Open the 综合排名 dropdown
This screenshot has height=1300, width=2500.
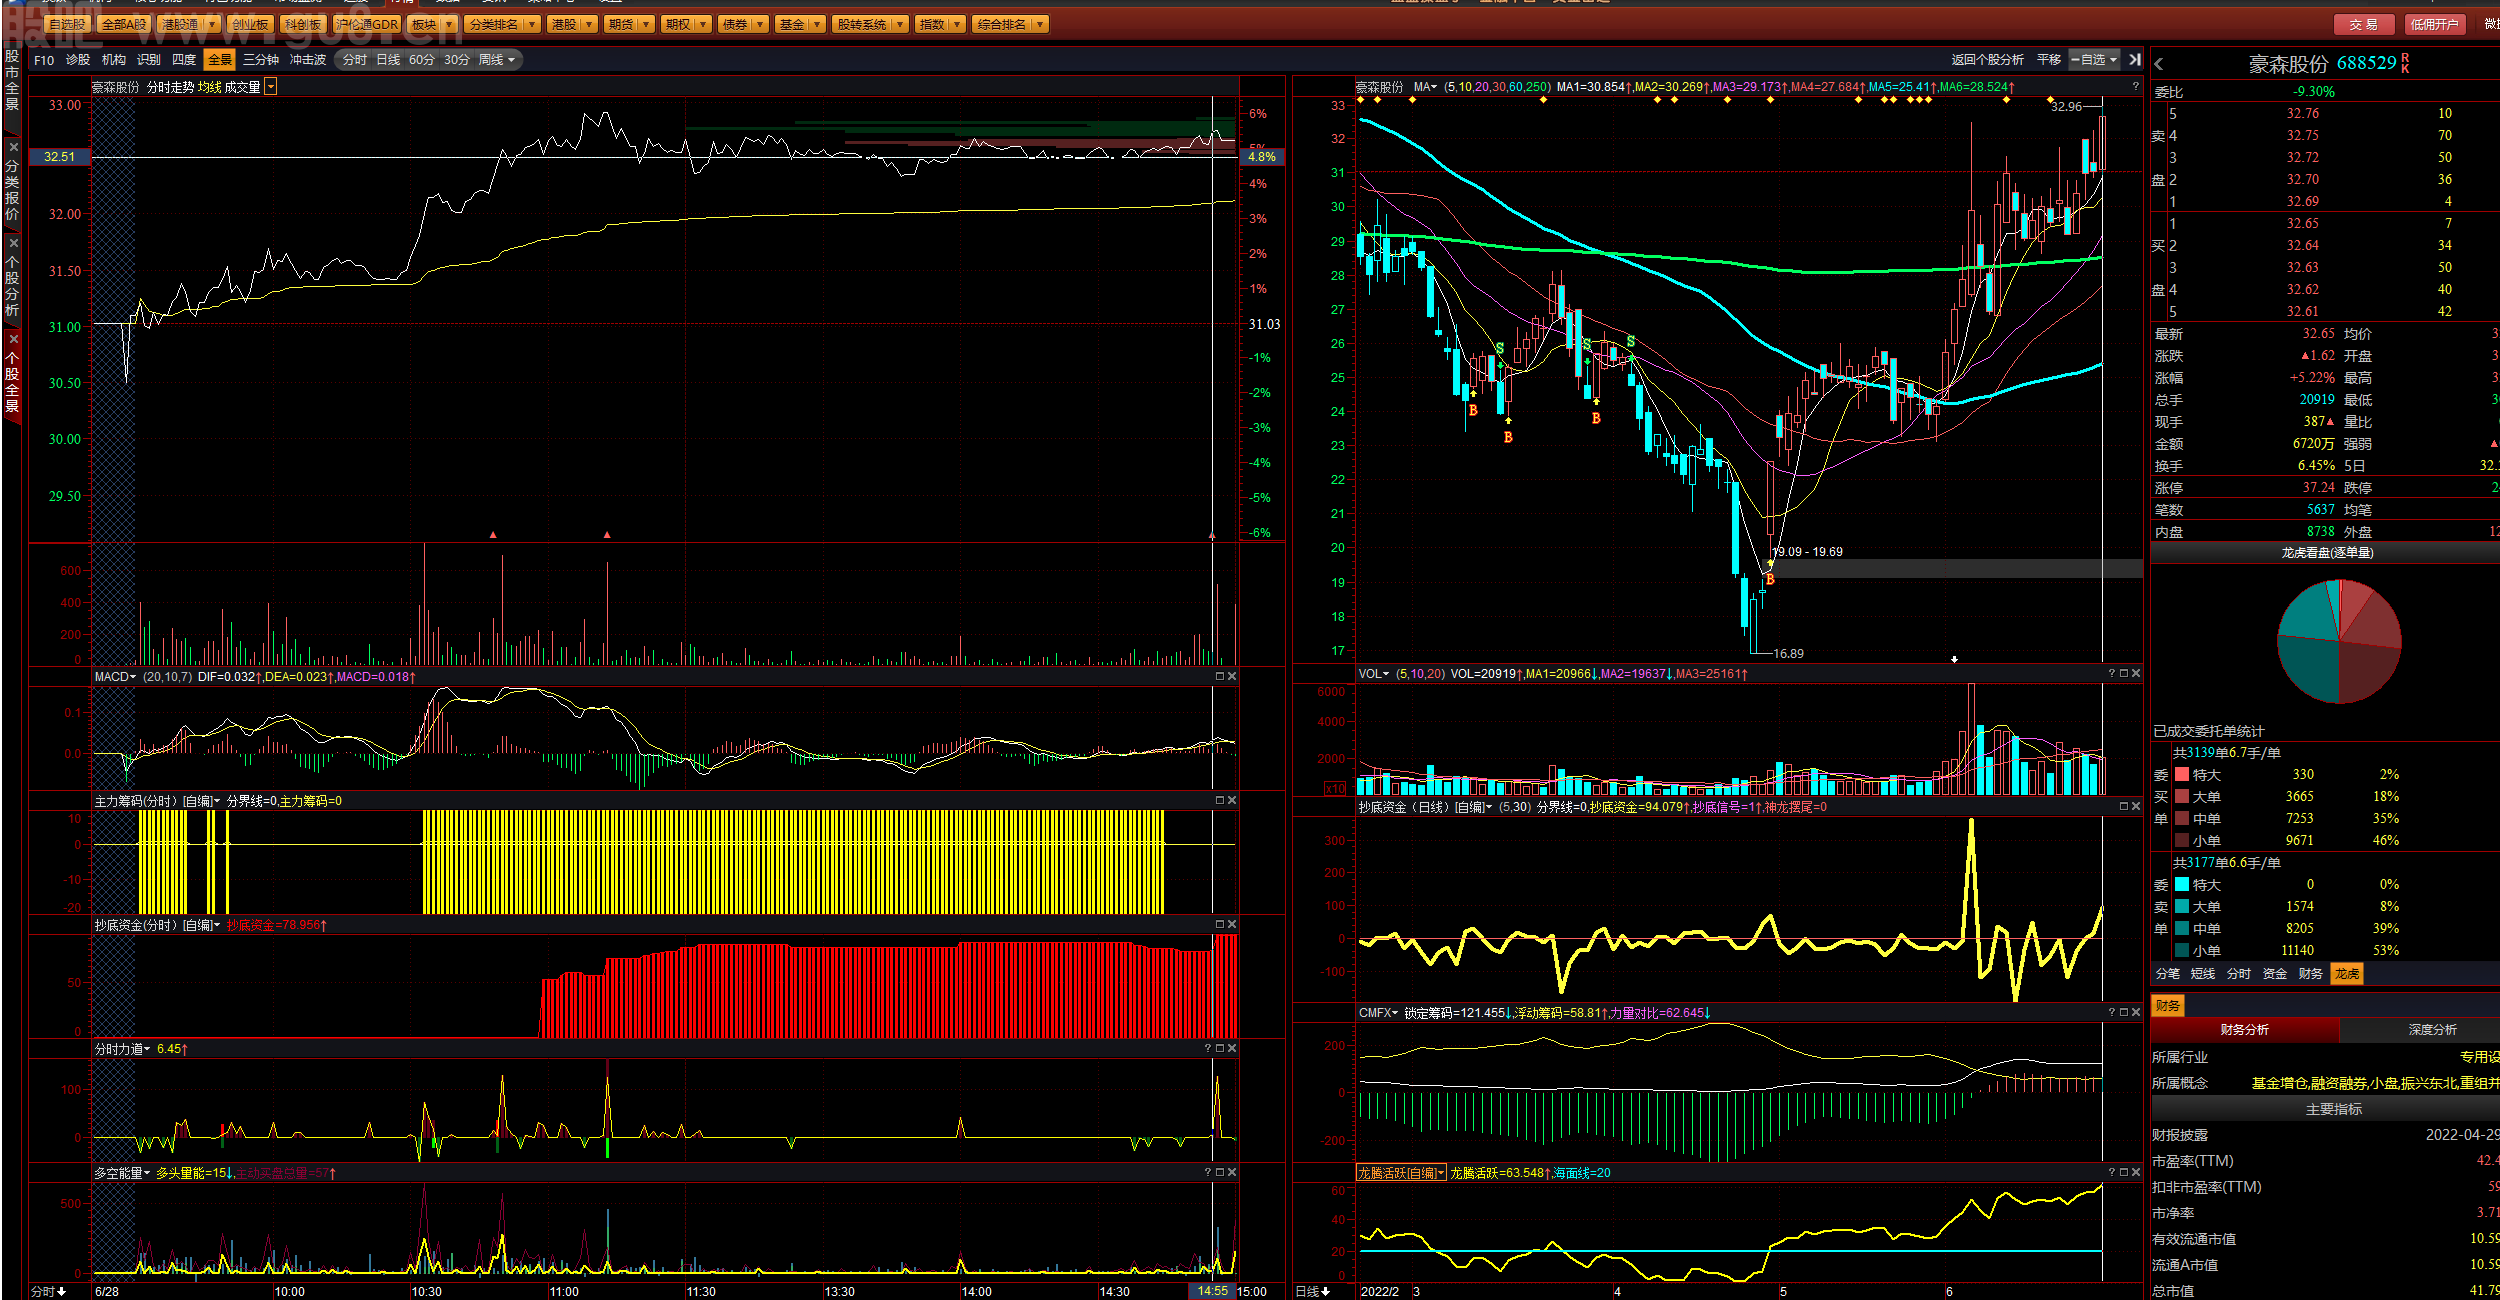click(x=1010, y=24)
